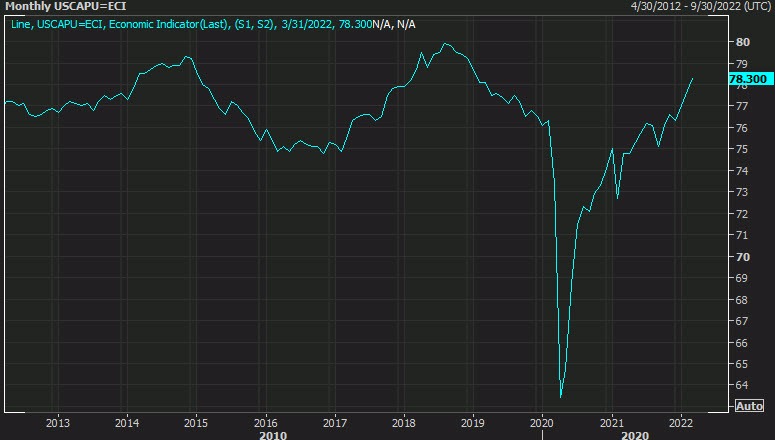Click the 76 y-axis value label
775x440 pixels.
pyautogui.click(x=742, y=128)
